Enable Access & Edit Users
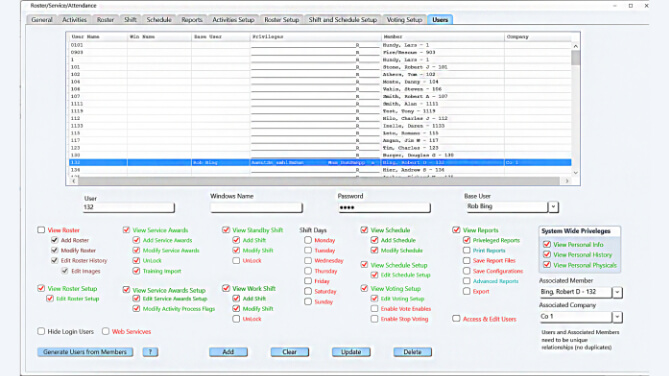Screen dimensions: 669x376 456,319
